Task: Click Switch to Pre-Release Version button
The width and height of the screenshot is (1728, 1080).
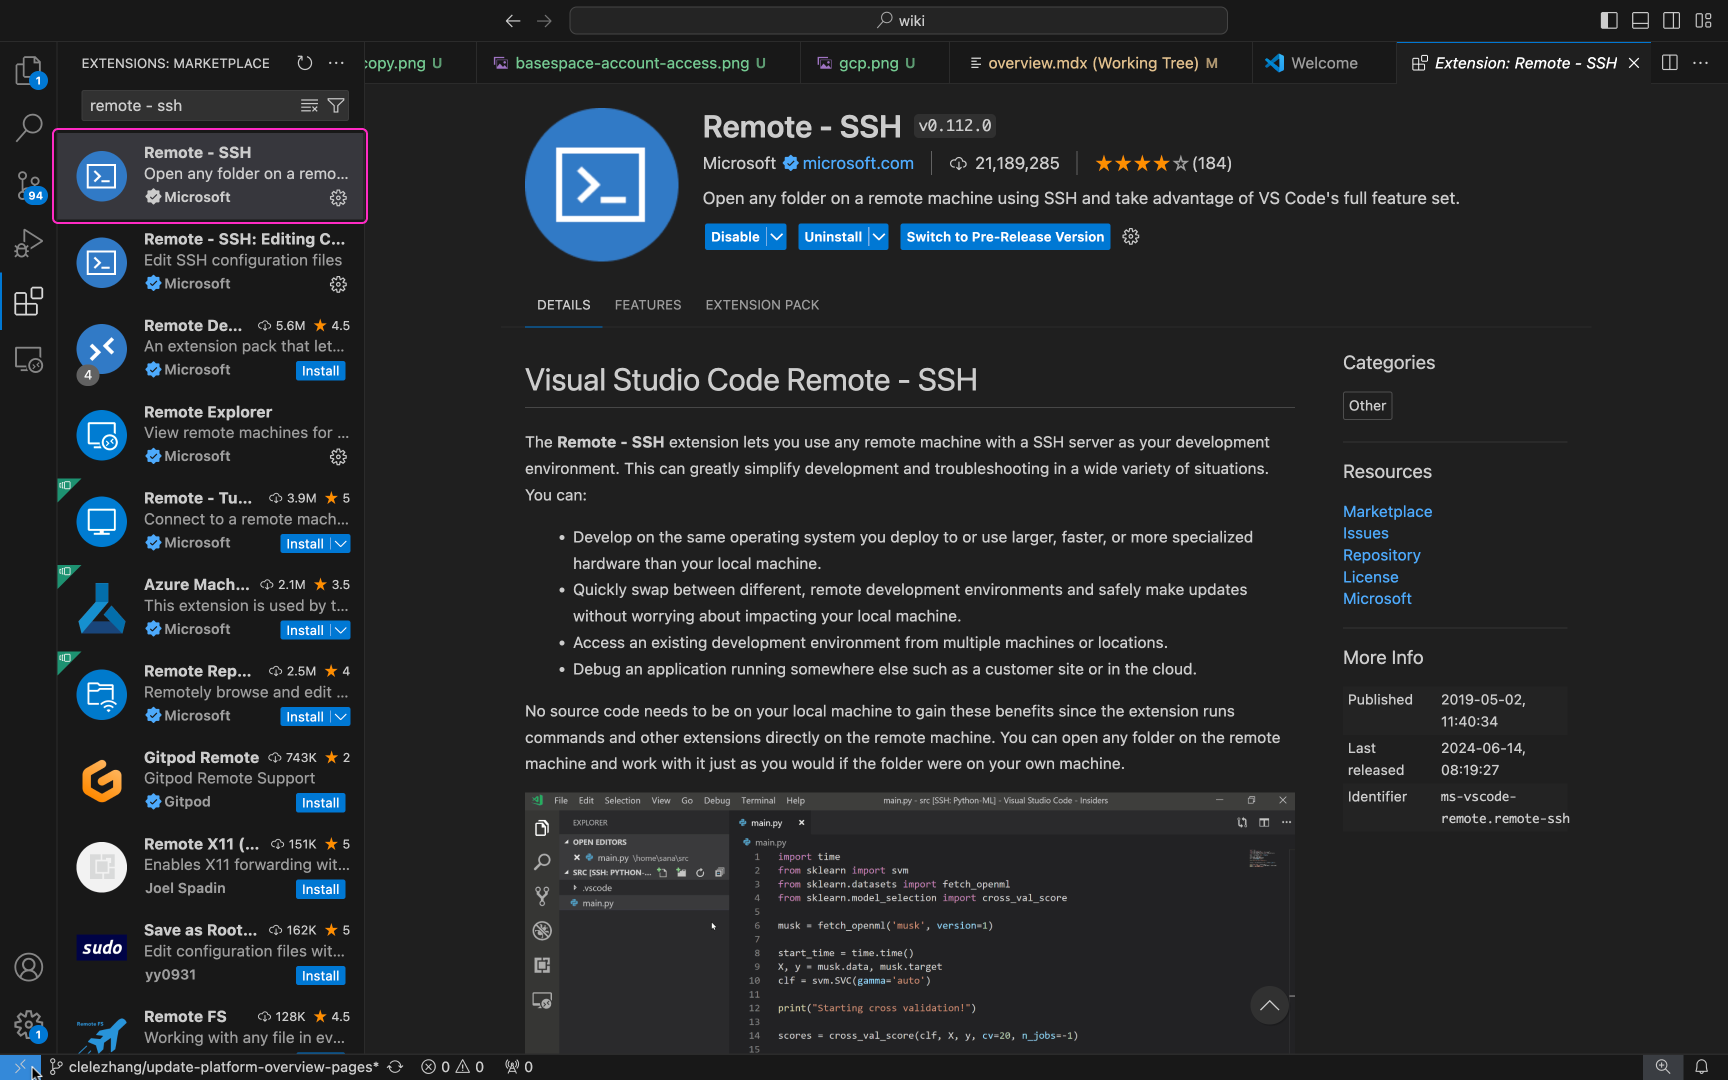Action: (x=1004, y=237)
